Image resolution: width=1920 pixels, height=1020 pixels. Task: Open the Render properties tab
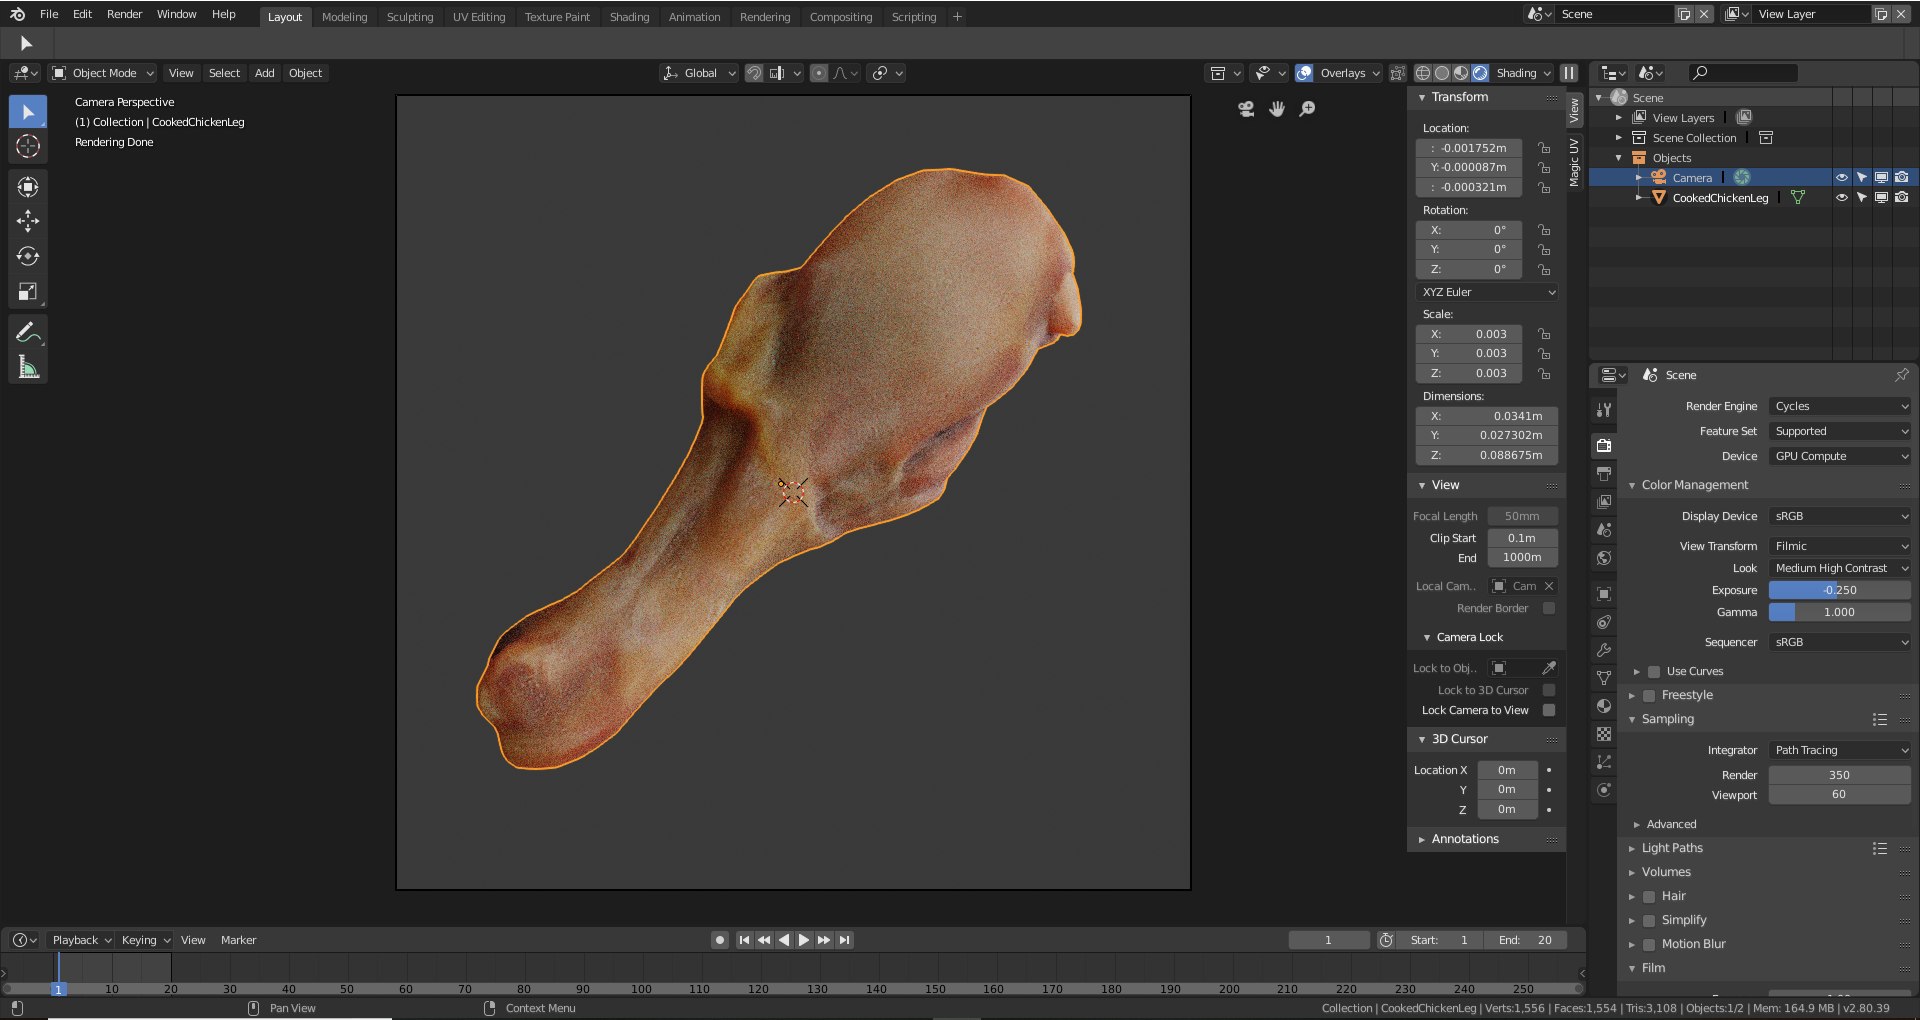click(x=1604, y=446)
